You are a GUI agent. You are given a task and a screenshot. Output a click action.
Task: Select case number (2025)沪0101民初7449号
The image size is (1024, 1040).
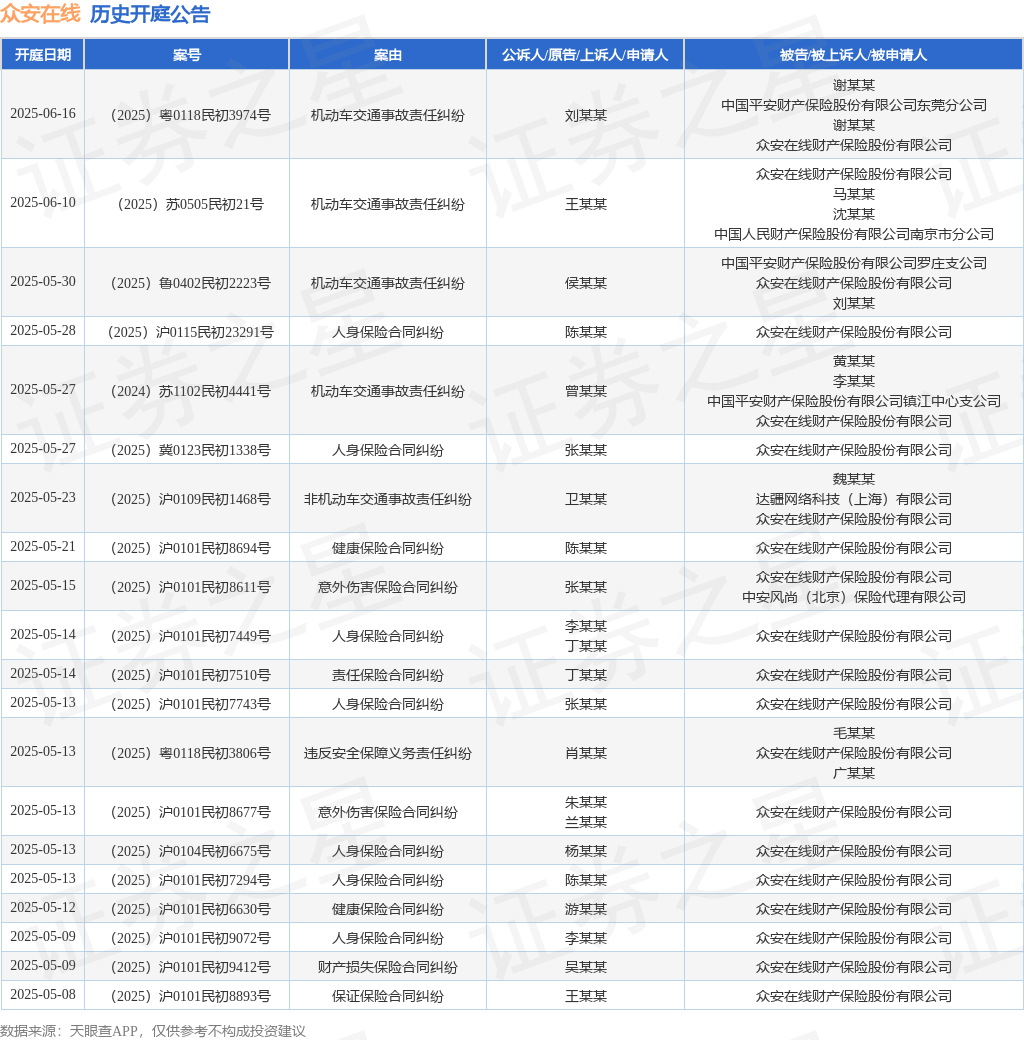pos(190,636)
